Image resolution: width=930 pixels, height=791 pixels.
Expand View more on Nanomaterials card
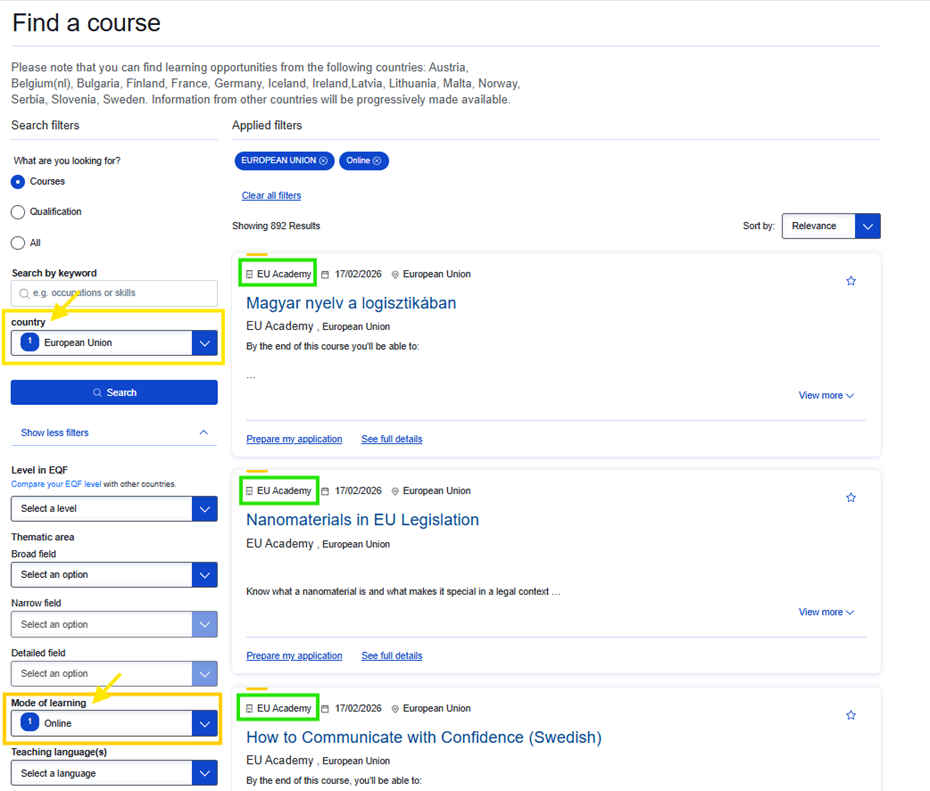[826, 612]
